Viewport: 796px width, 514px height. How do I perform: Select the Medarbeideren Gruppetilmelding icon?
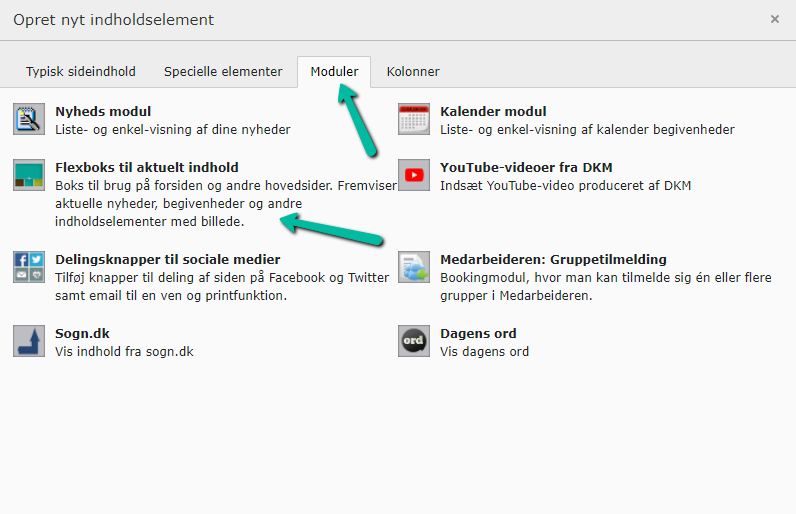click(x=413, y=267)
